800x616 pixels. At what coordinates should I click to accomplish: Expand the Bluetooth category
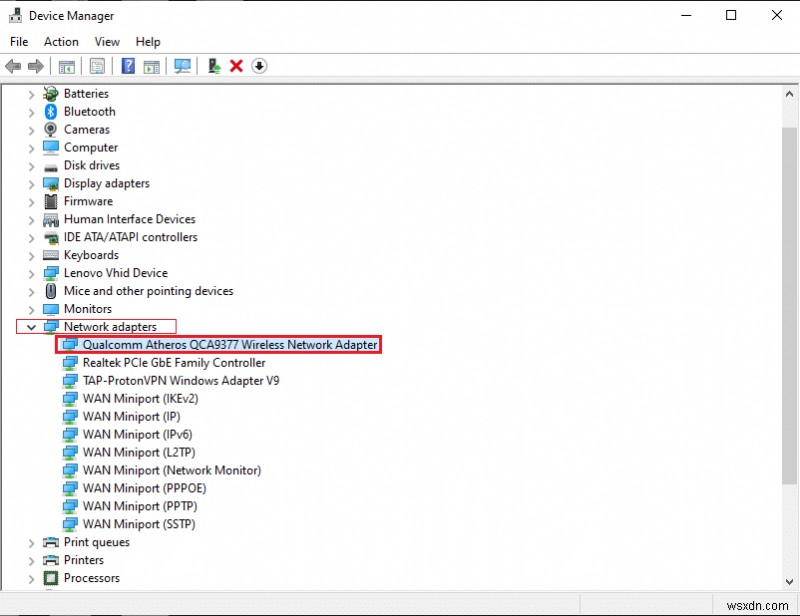point(31,111)
